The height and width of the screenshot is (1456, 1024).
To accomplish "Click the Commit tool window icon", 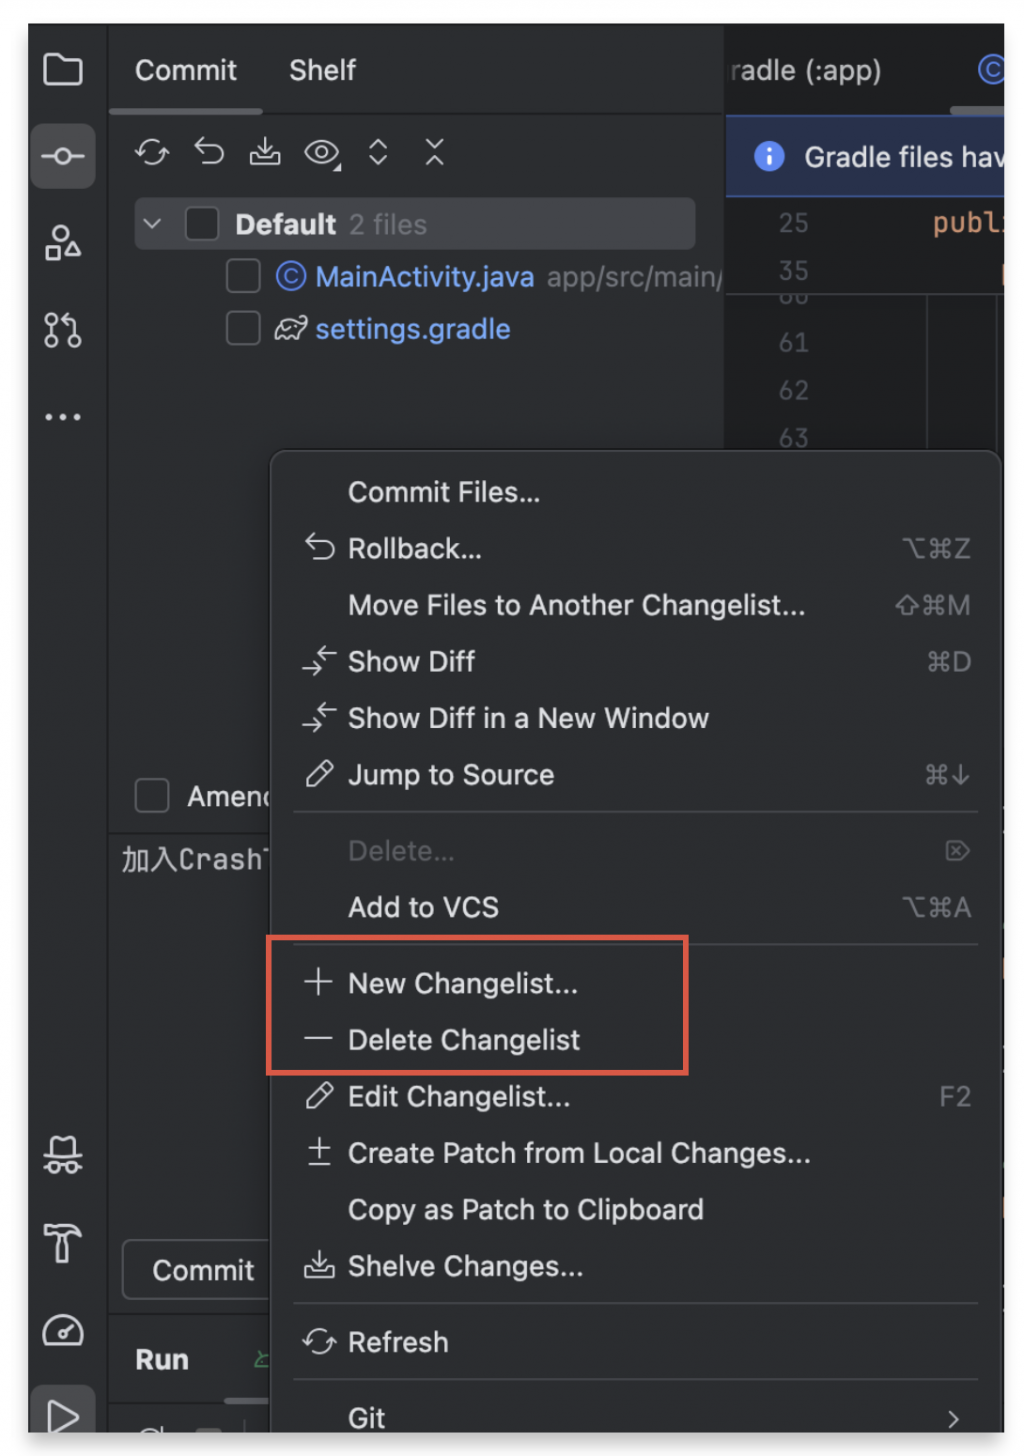I will coord(62,156).
